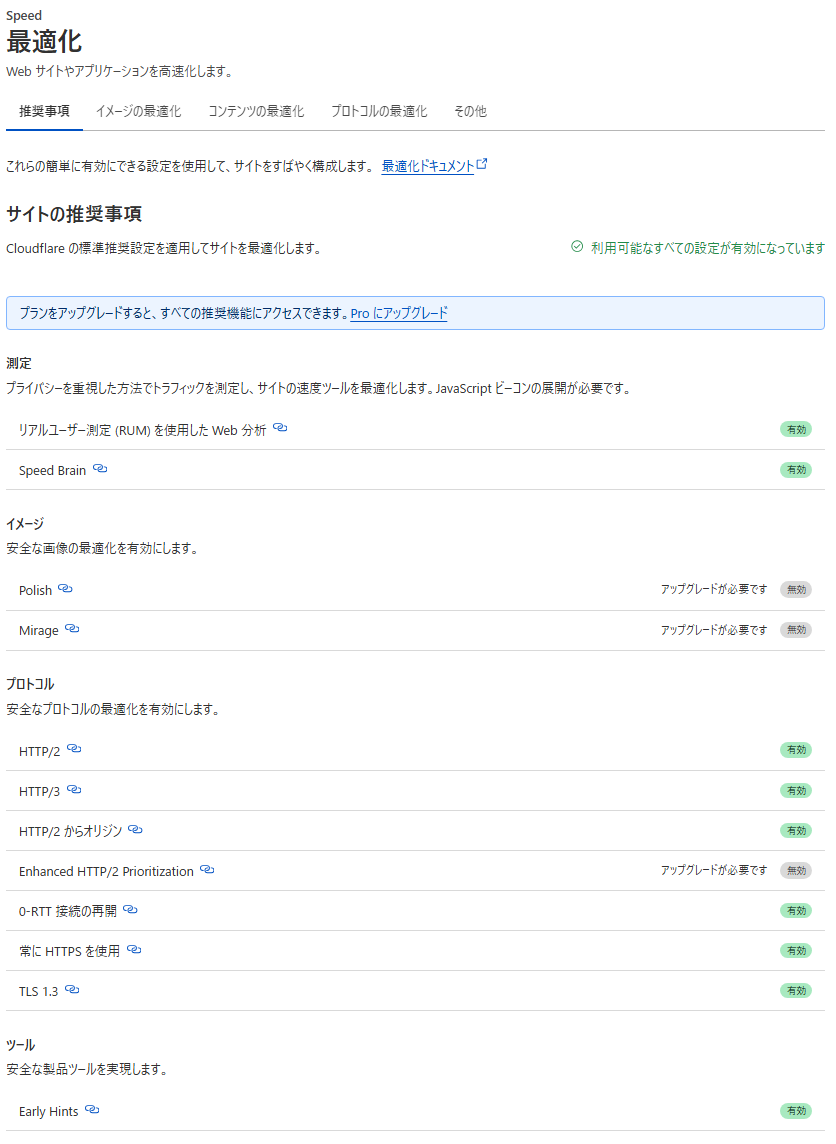Screen dimensions: 836x1144
Task: Click the ツール section heading
Action: coord(20,1045)
